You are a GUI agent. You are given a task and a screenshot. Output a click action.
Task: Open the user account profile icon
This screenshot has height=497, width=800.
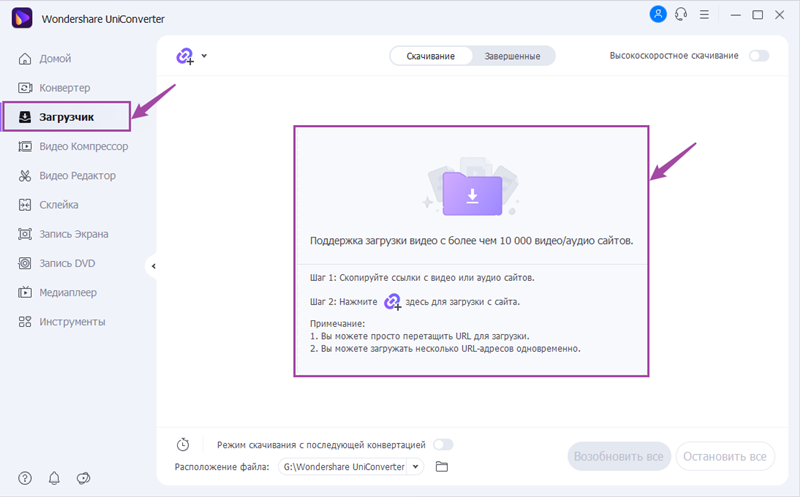658,14
